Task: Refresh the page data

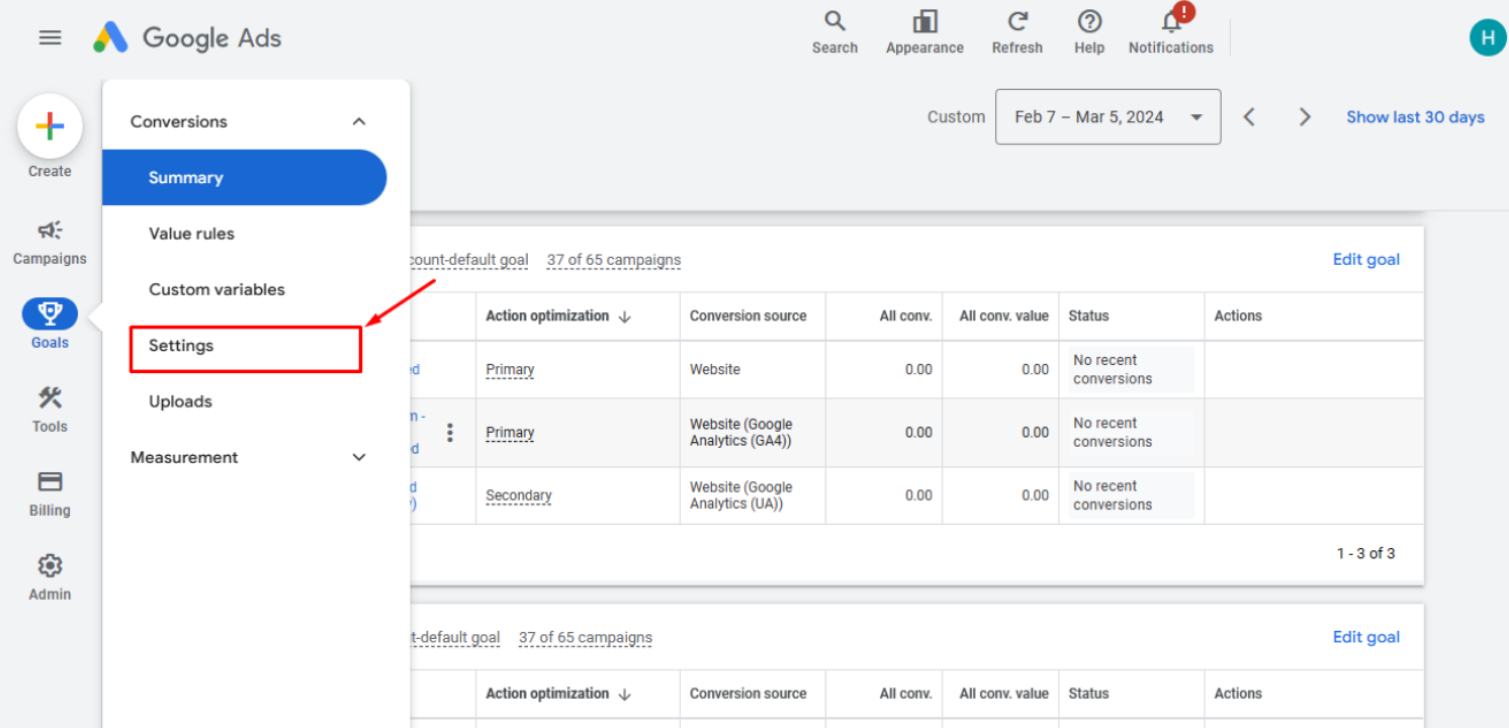Action: (x=1018, y=33)
